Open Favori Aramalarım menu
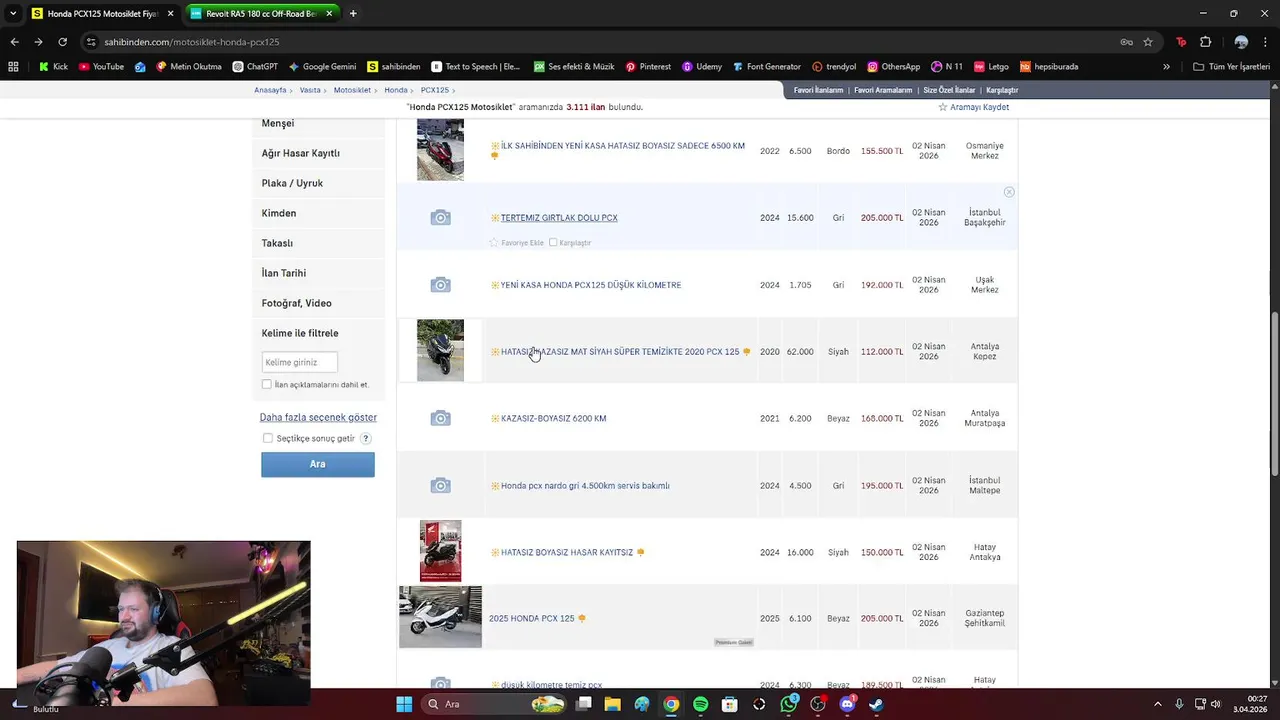 [x=883, y=90]
